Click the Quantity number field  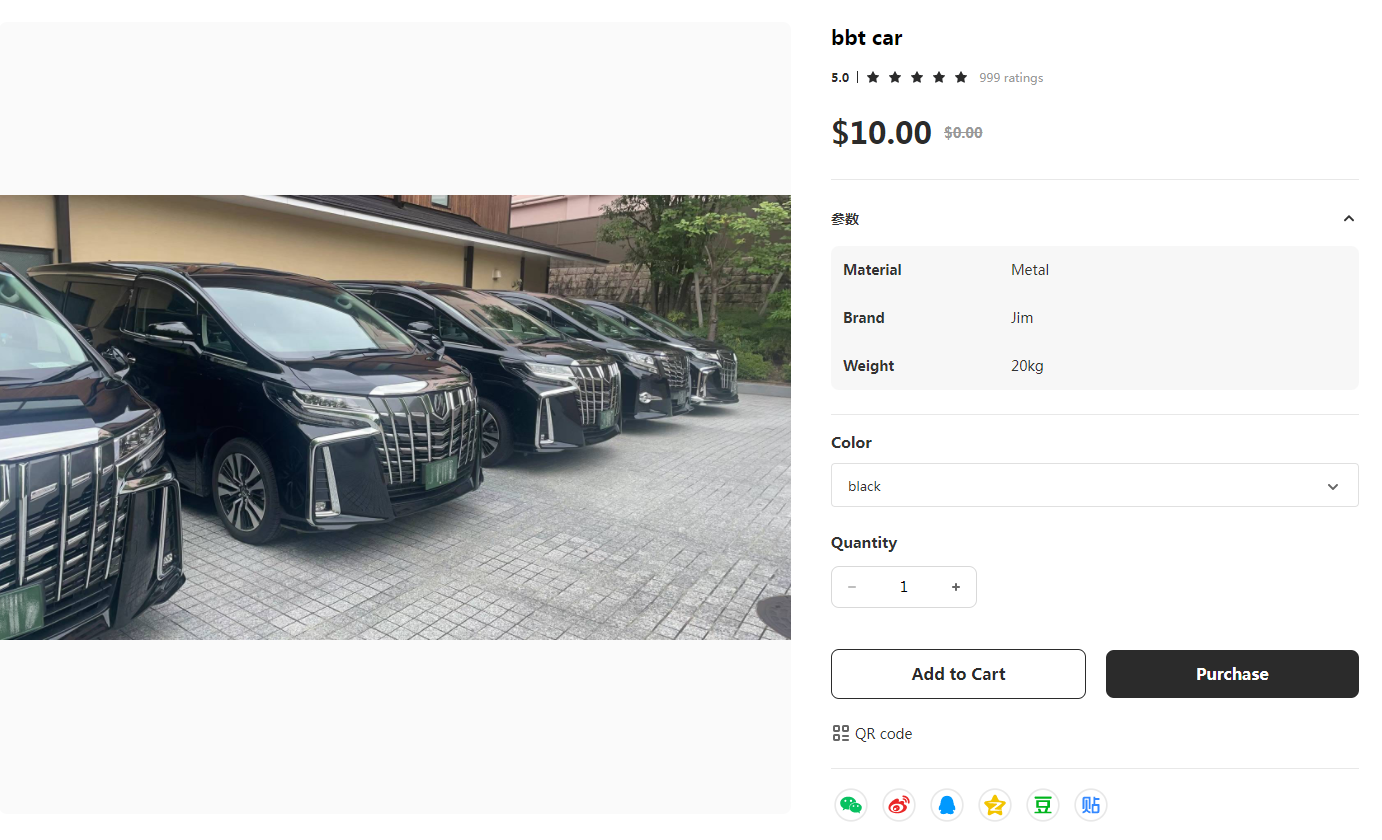tap(904, 587)
